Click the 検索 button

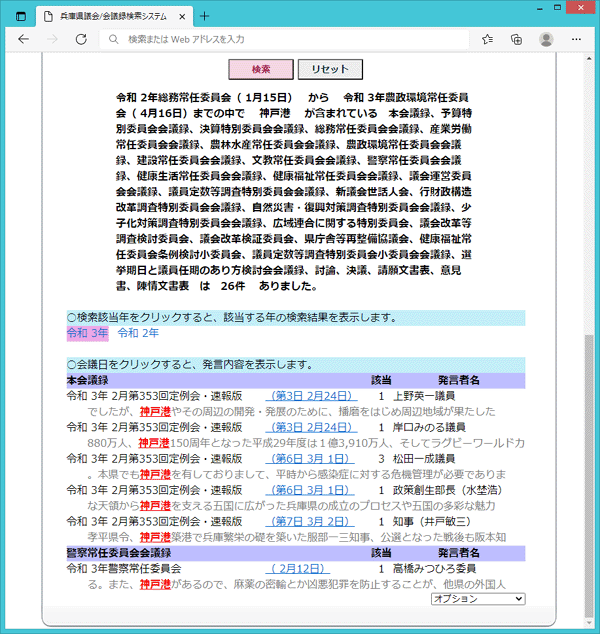tap(261, 69)
